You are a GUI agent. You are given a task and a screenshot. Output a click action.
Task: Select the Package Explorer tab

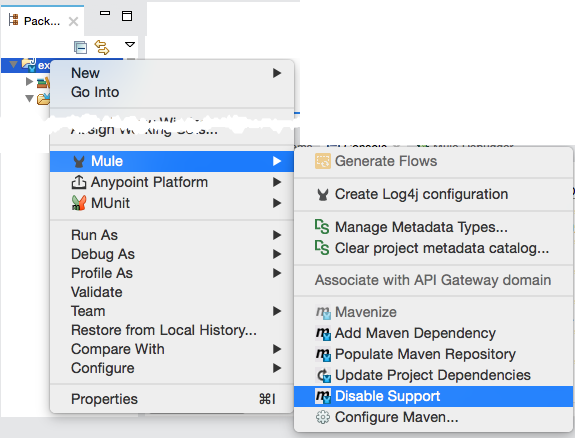(42, 21)
